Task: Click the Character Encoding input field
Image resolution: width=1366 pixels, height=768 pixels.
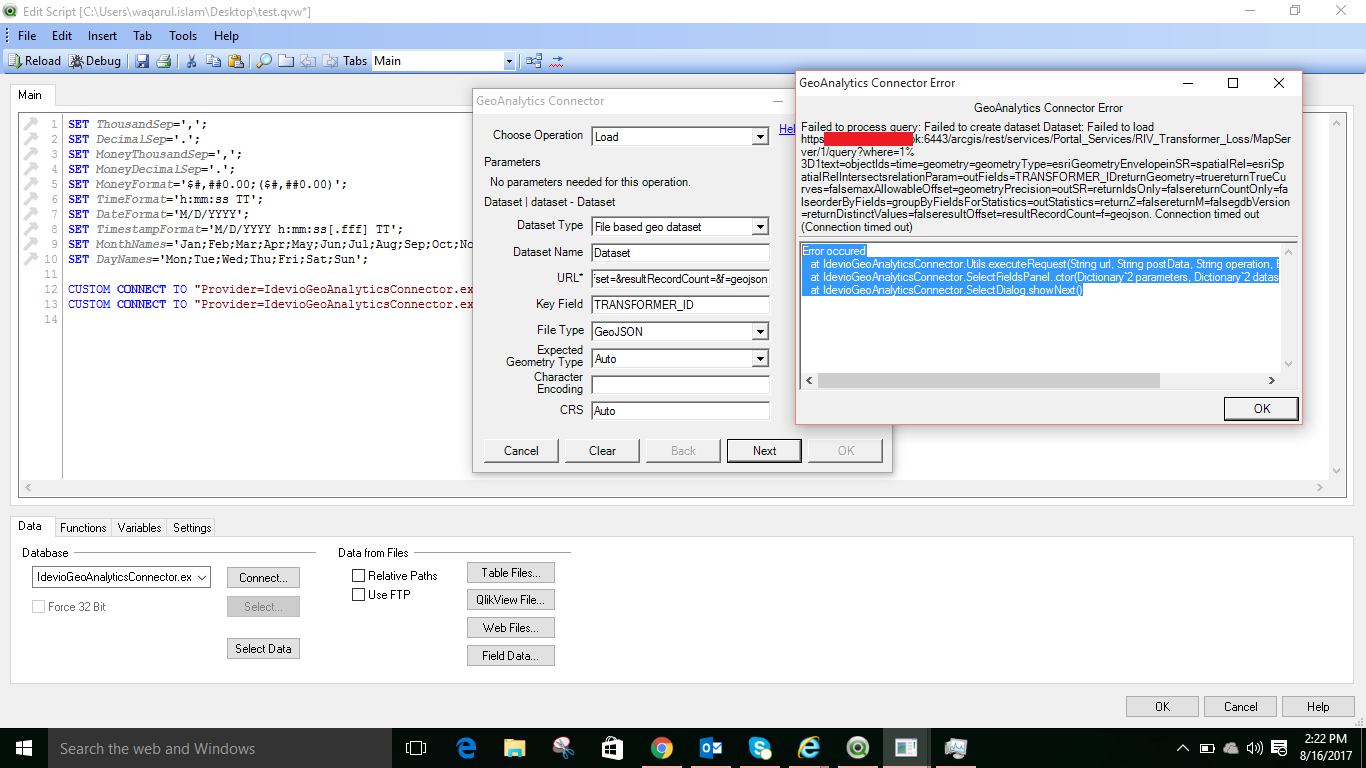Action: click(680, 384)
